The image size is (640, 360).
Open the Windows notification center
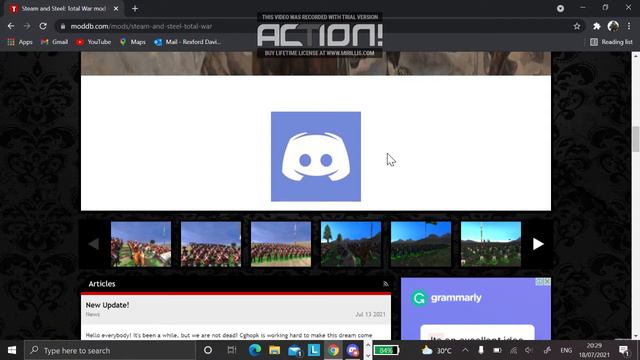(624, 350)
